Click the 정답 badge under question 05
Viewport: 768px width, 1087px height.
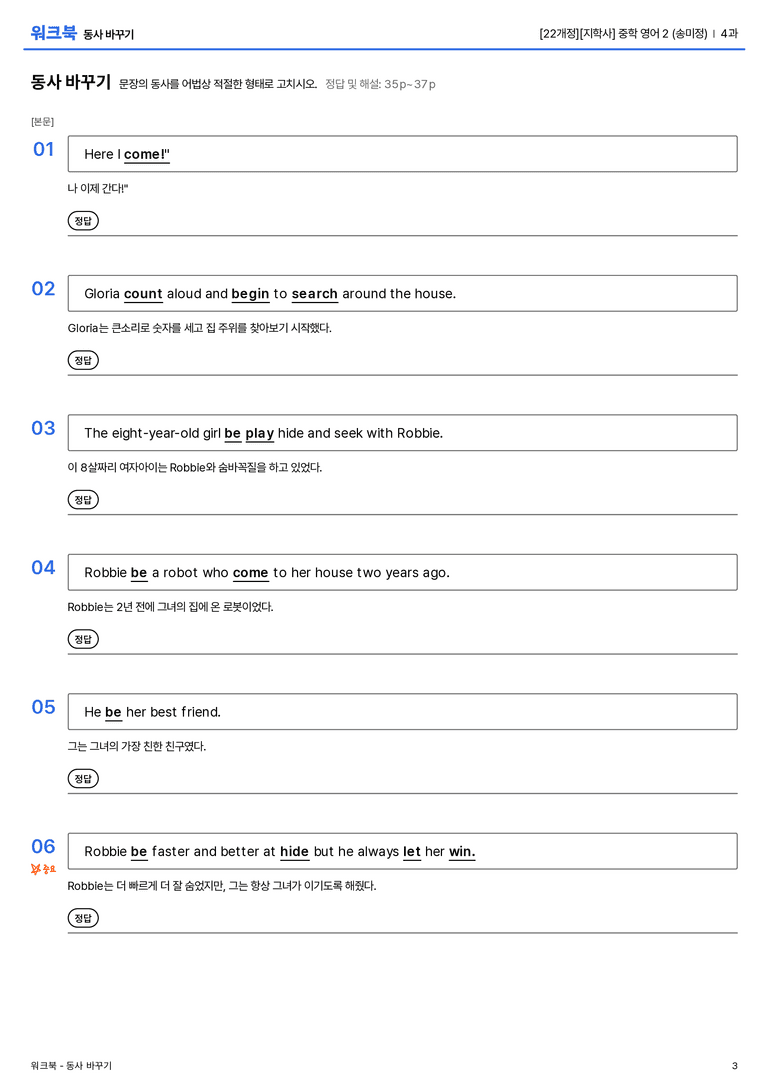coord(83,779)
